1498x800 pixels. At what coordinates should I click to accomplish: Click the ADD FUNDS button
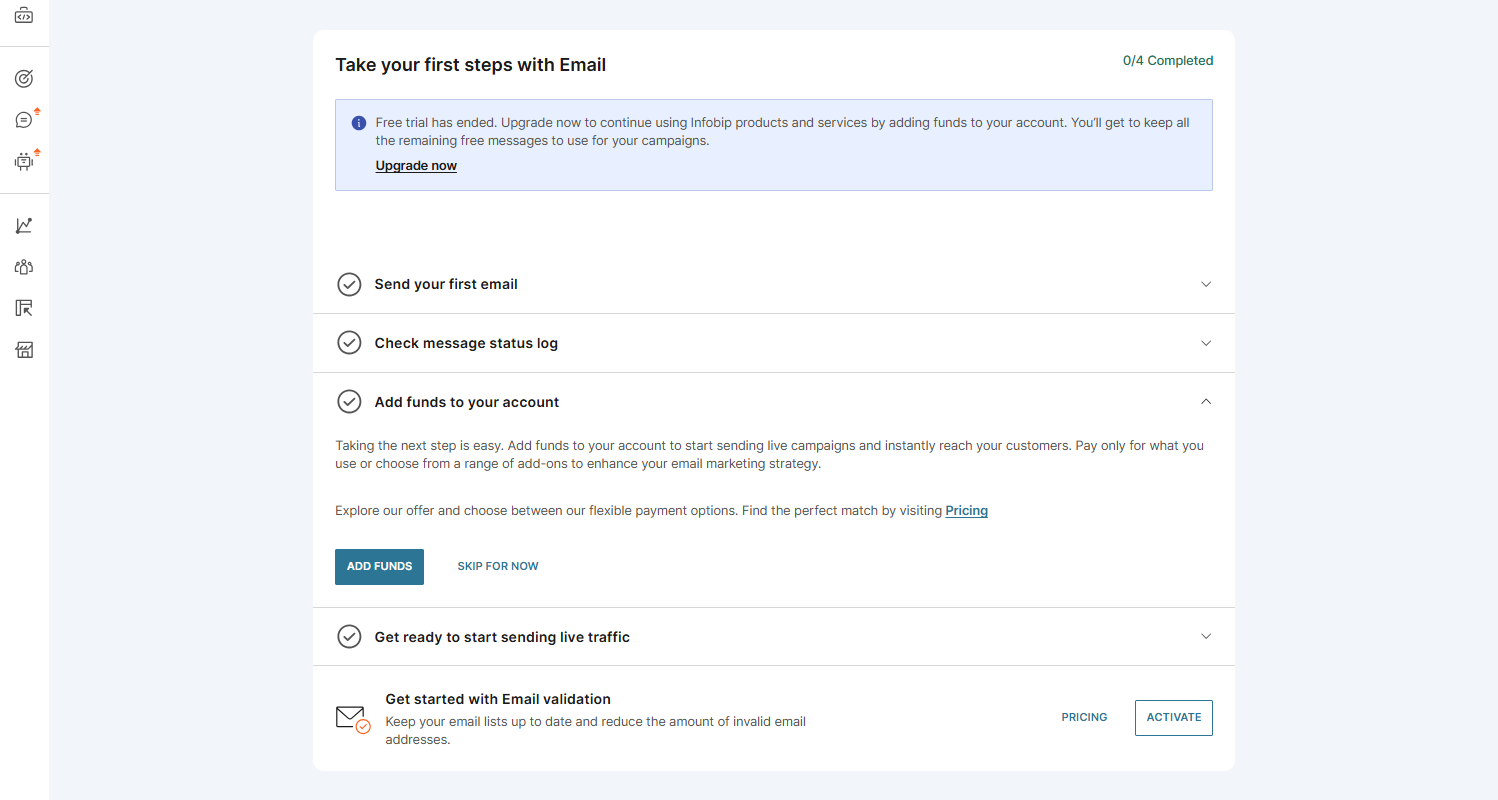[379, 566]
